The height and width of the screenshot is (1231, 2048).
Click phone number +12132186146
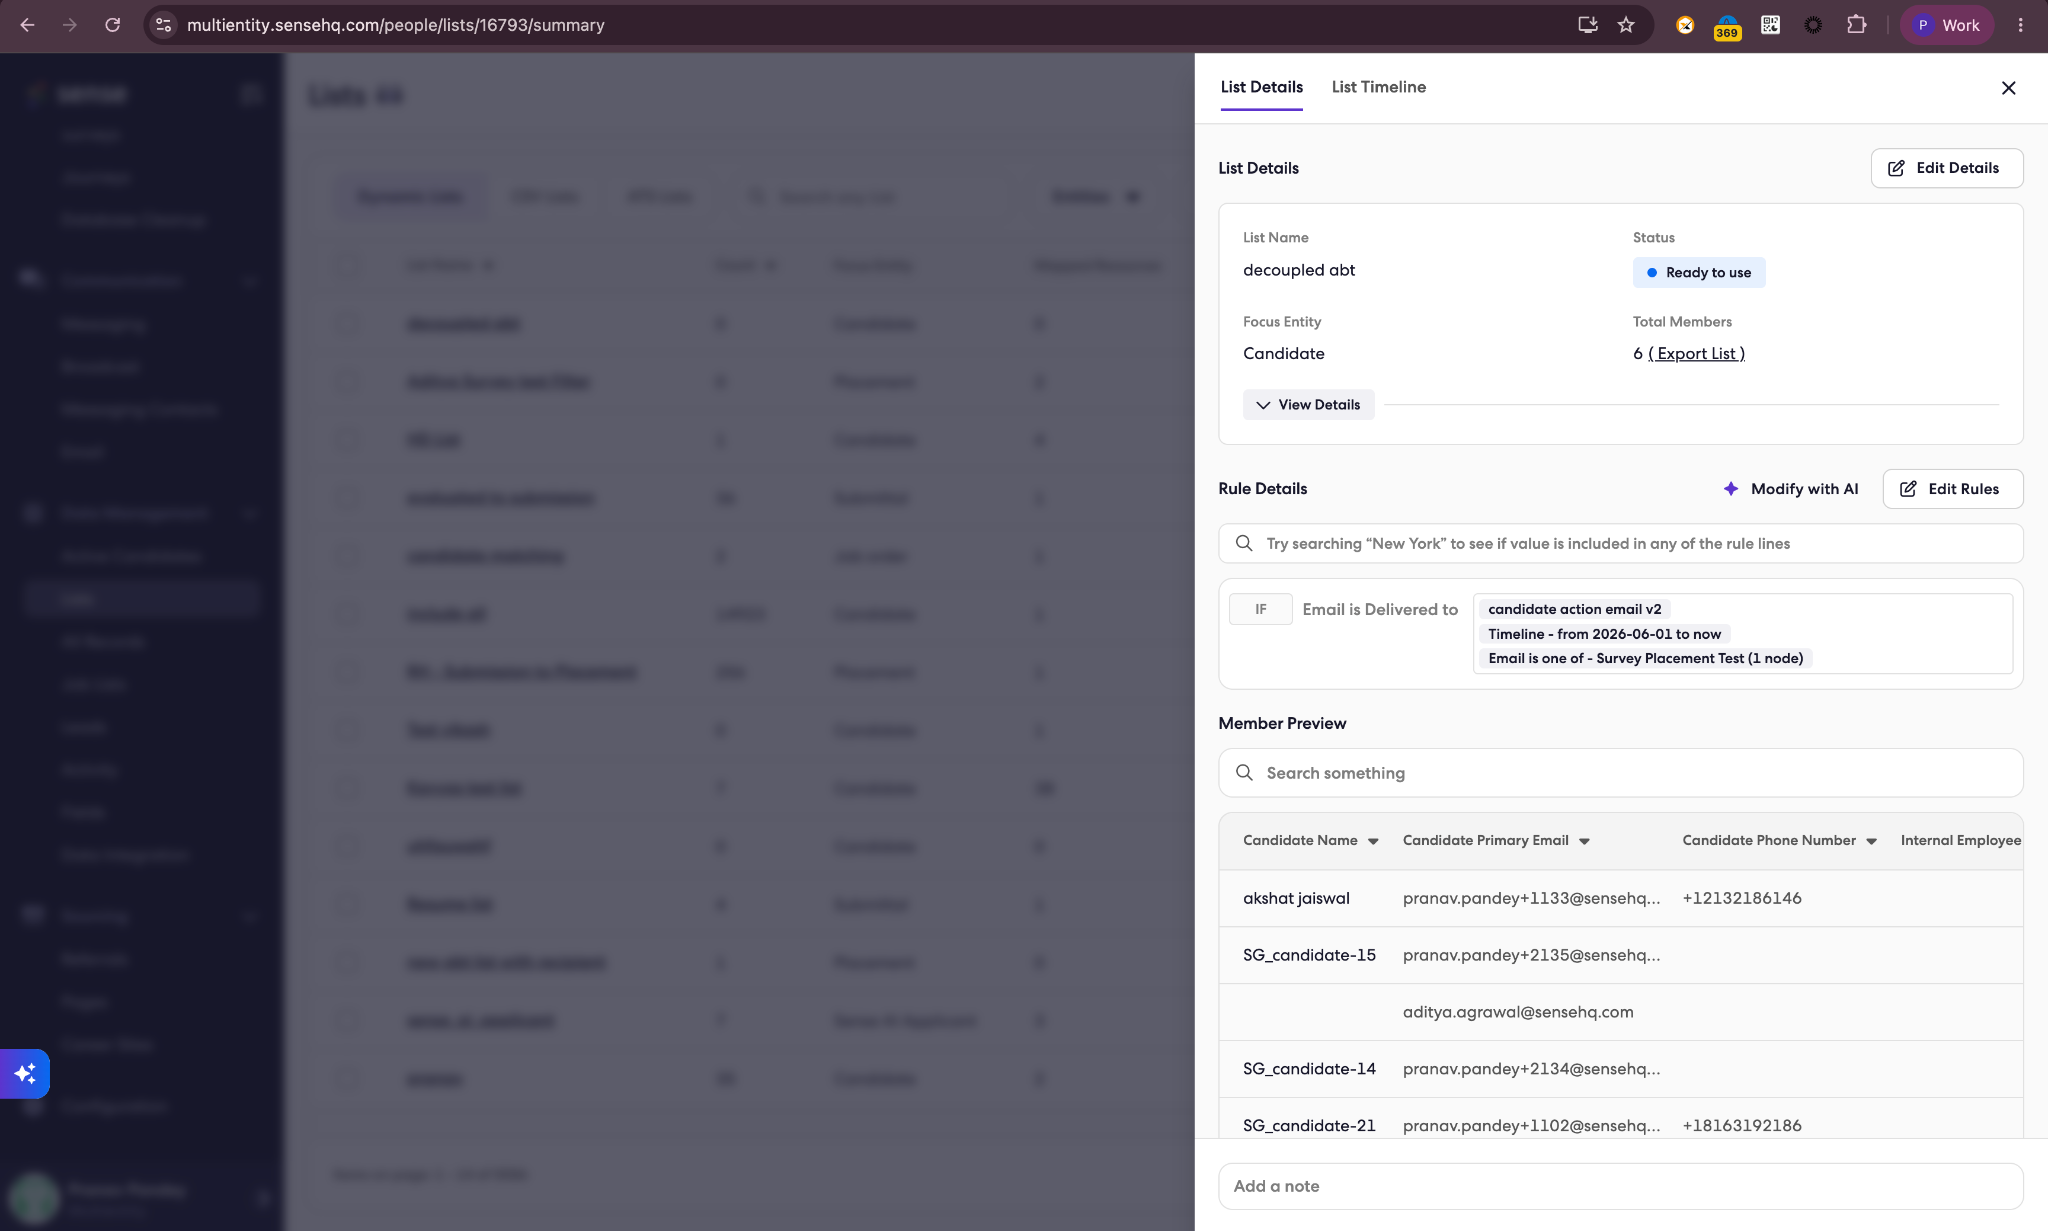coord(1741,898)
